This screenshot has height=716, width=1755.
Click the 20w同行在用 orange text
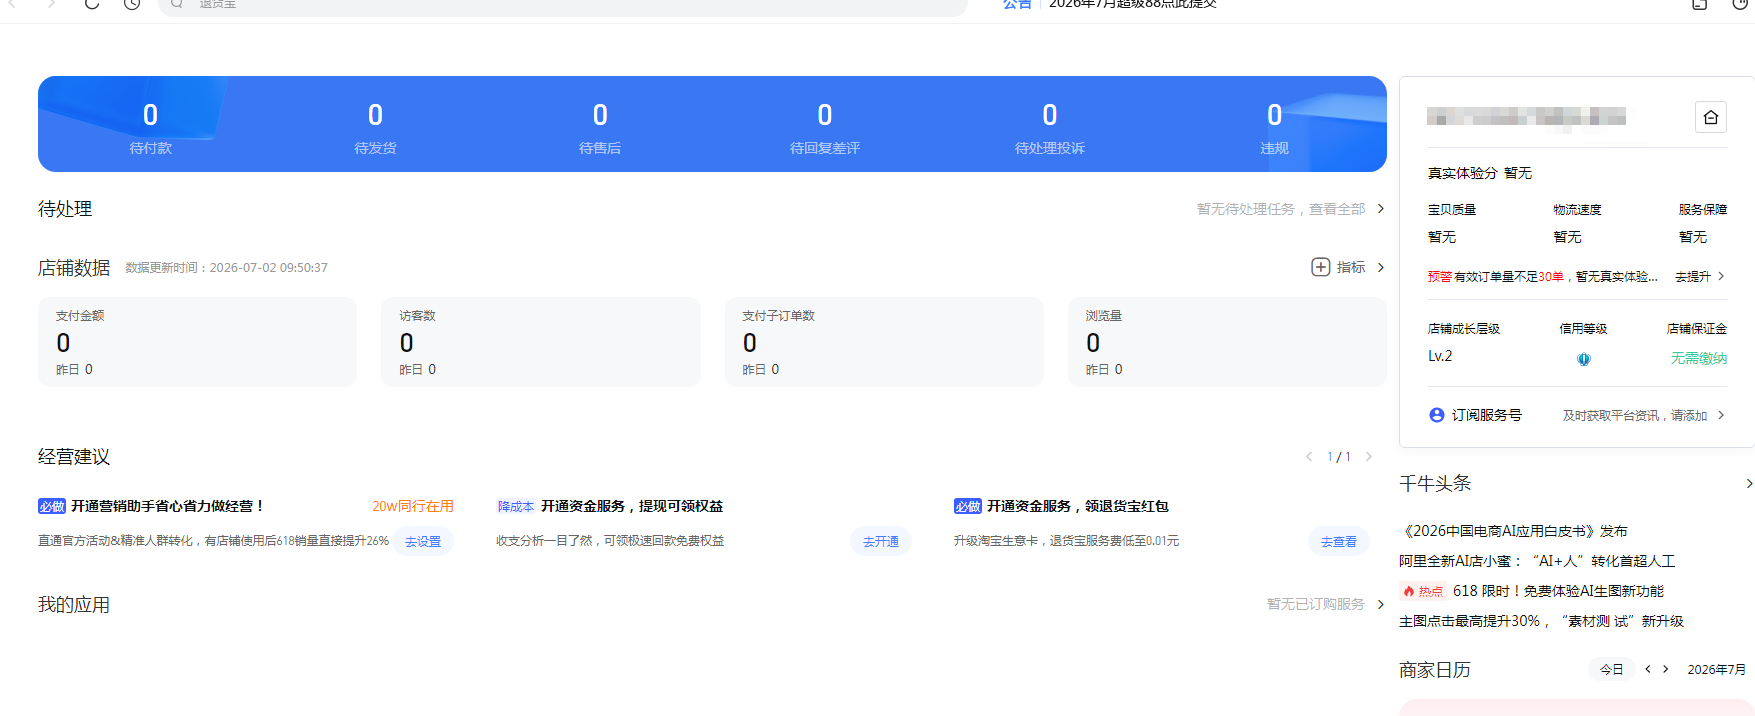point(413,506)
